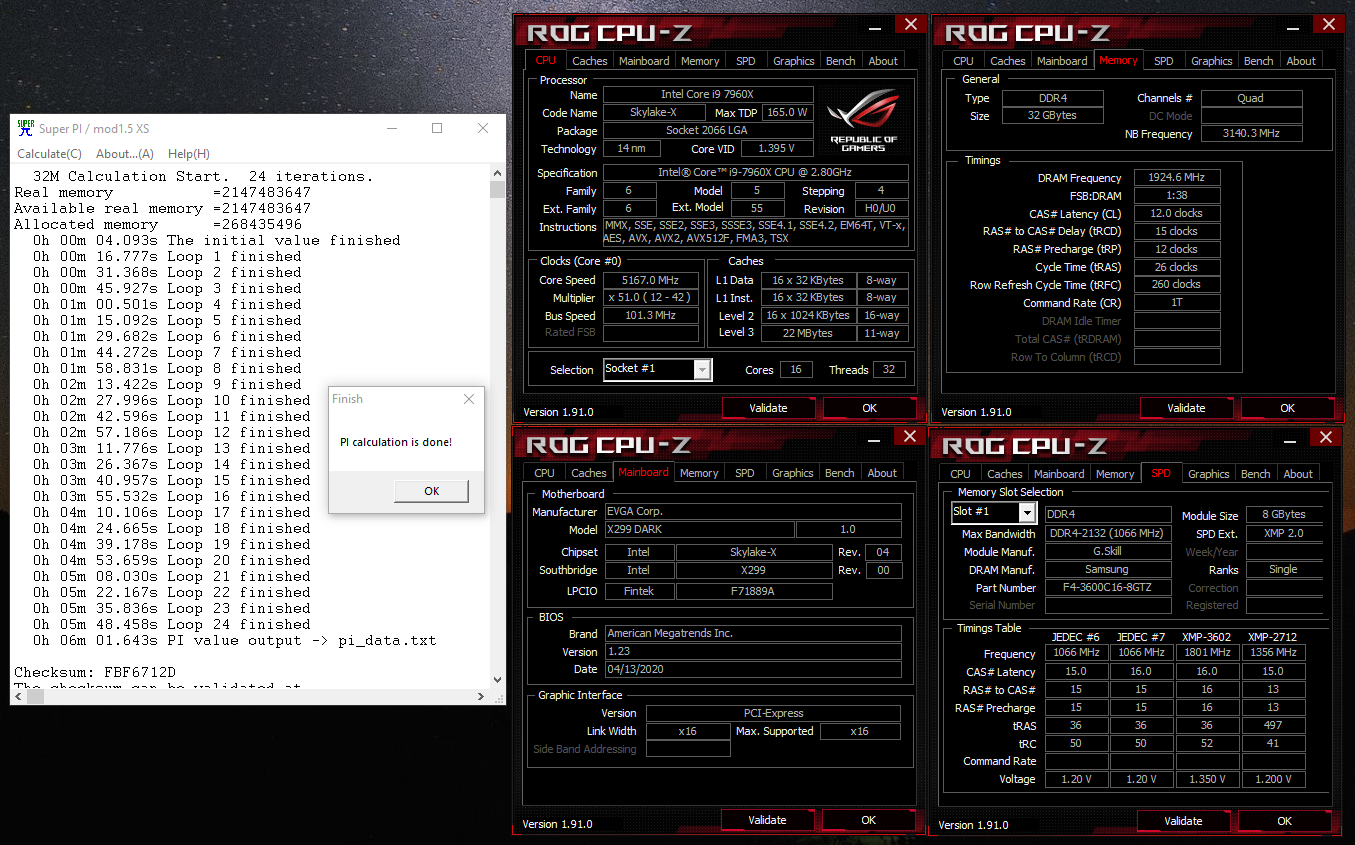Open the Slot #1 memory slot dropdown
The height and width of the screenshot is (845, 1355).
[1027, 513]
